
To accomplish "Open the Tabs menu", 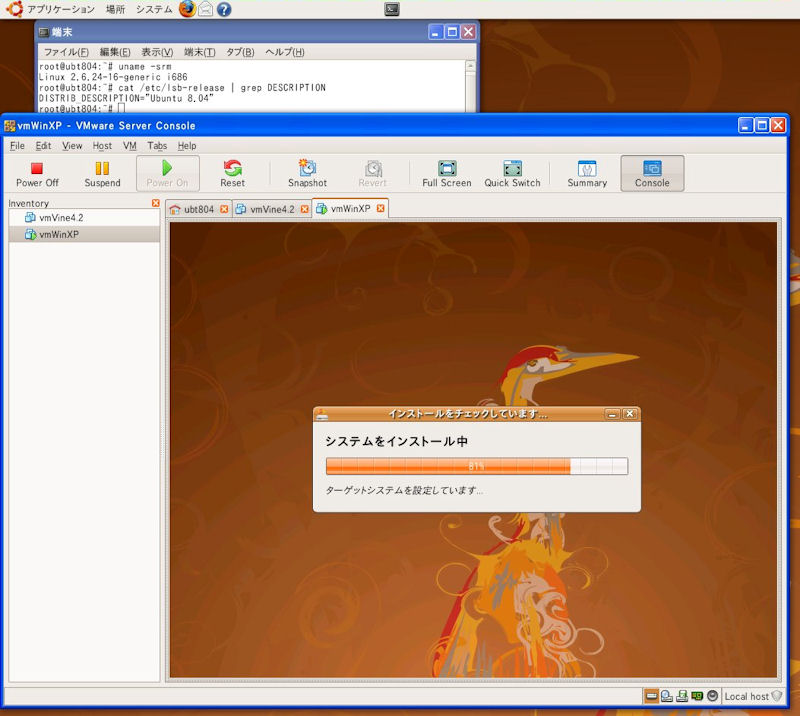I will coord(157,146).
